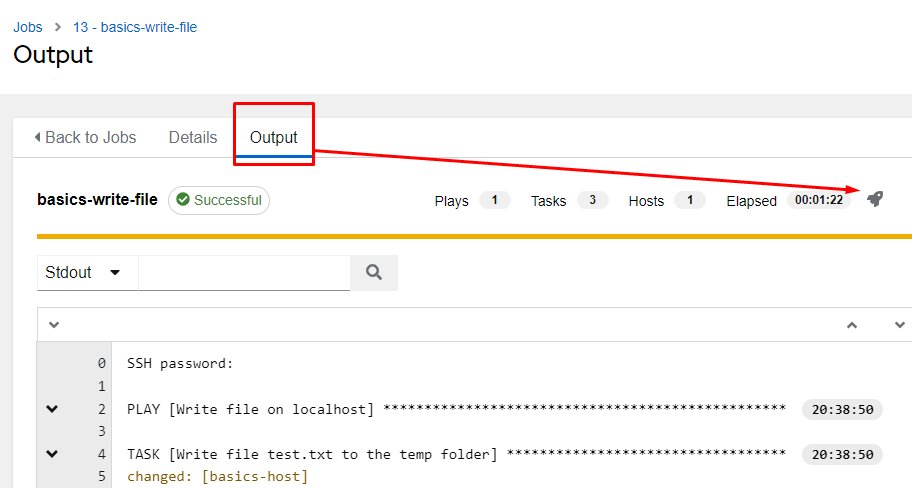The image size is (912, 488).
Task: Click the changed: [basics-host] output line
Action: (218, 476)
